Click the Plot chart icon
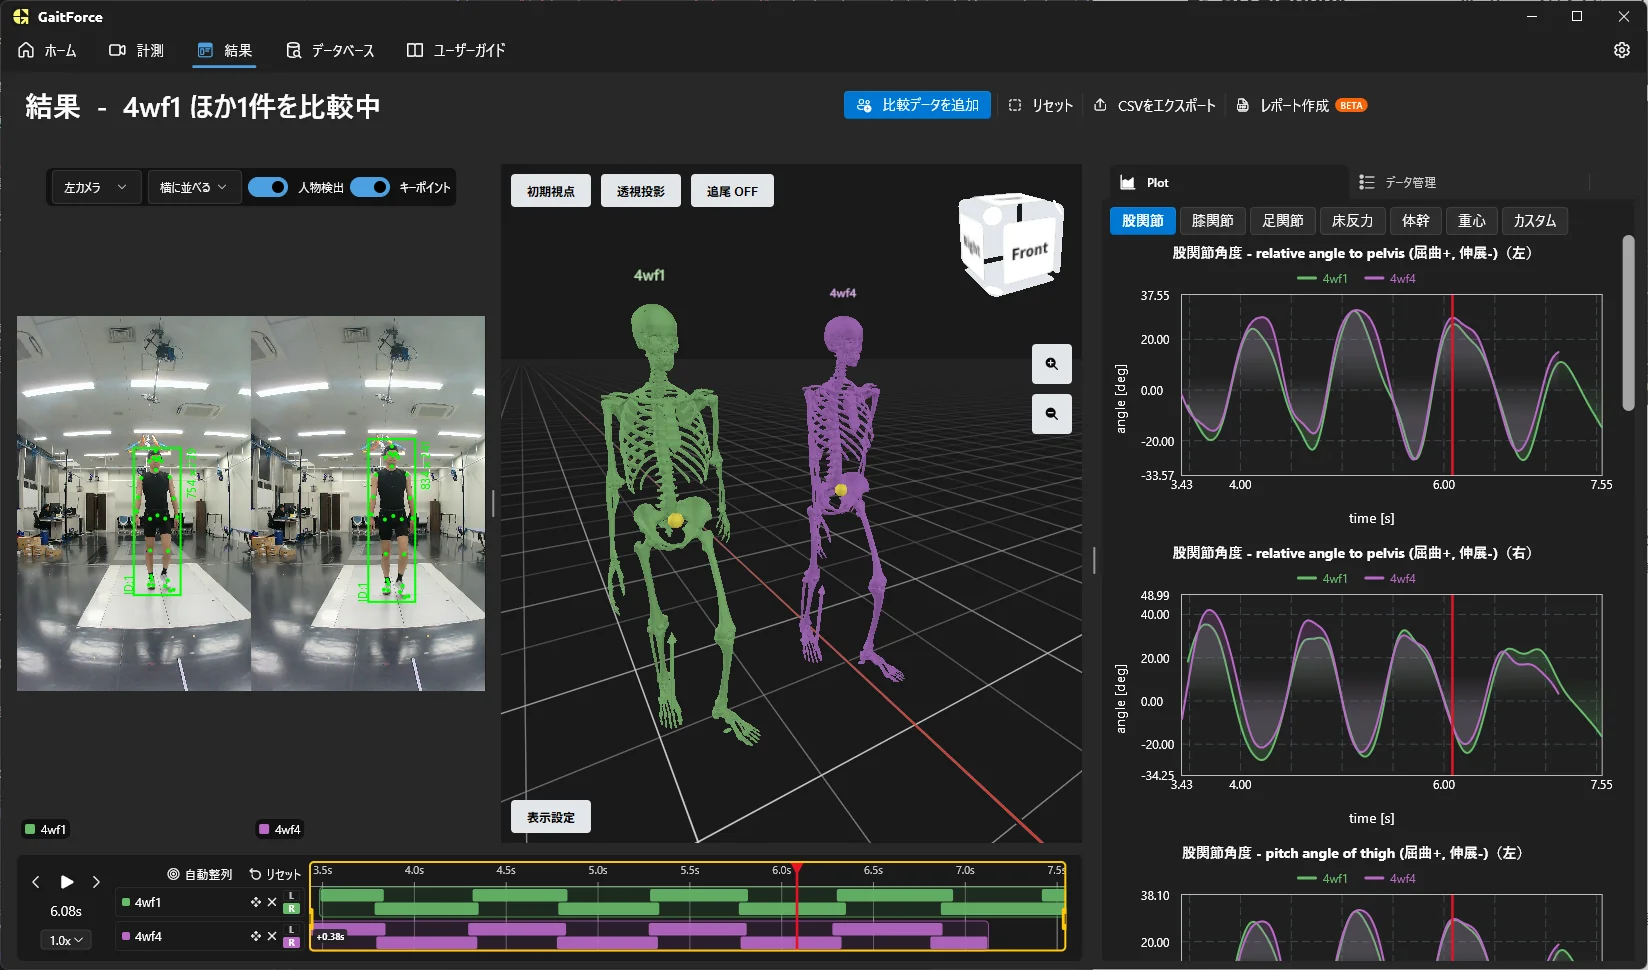Viewport: 1648px width, 970px height. point(1128,183)
